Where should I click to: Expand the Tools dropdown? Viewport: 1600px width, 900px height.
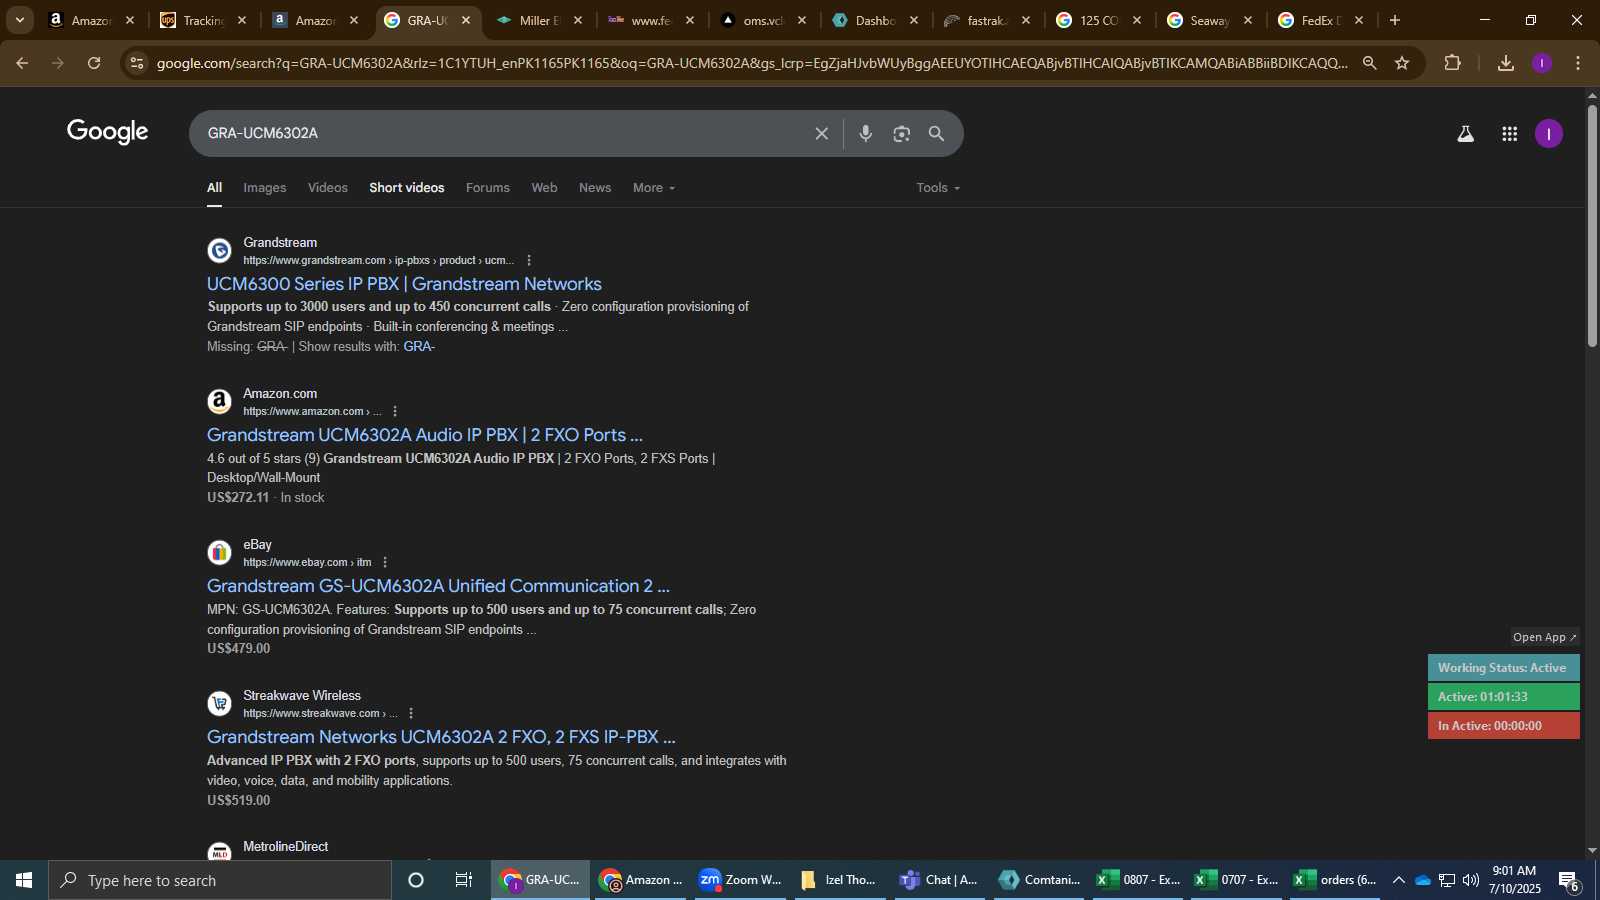pos(938,188)
